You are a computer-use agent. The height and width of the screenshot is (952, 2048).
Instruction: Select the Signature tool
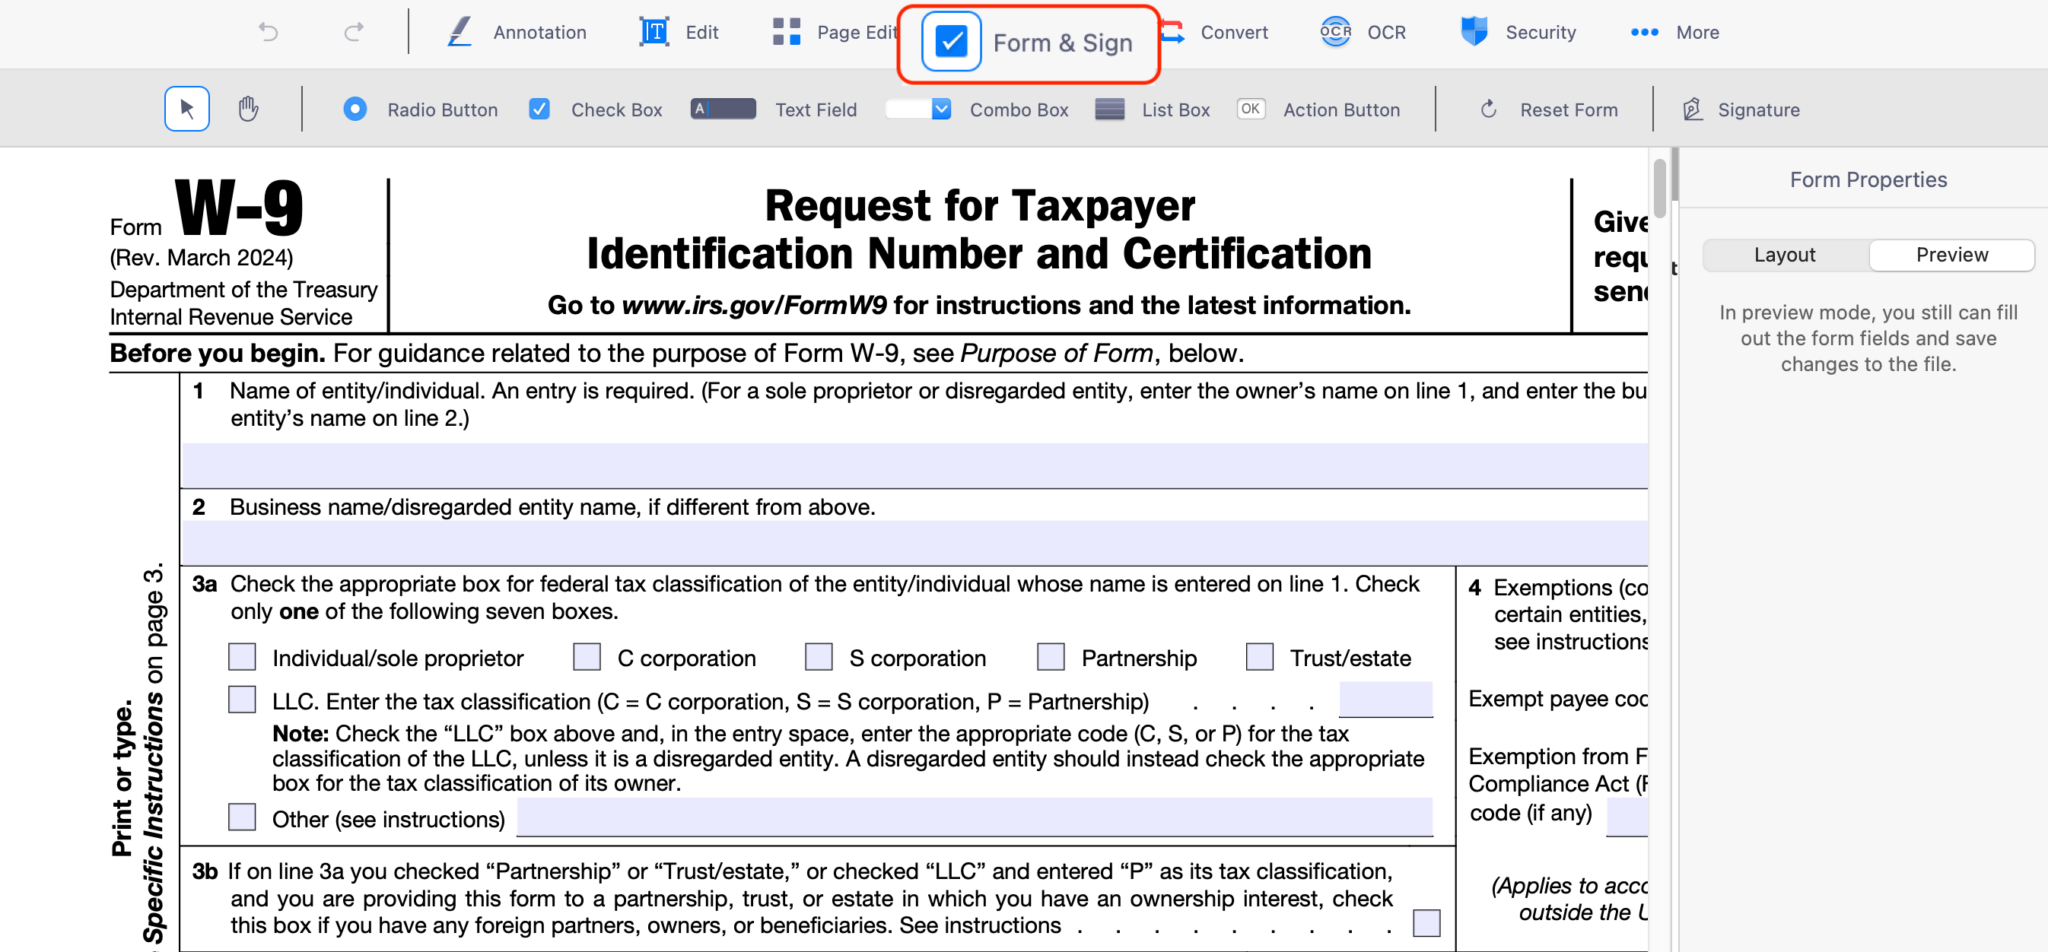pos(1740,109)
